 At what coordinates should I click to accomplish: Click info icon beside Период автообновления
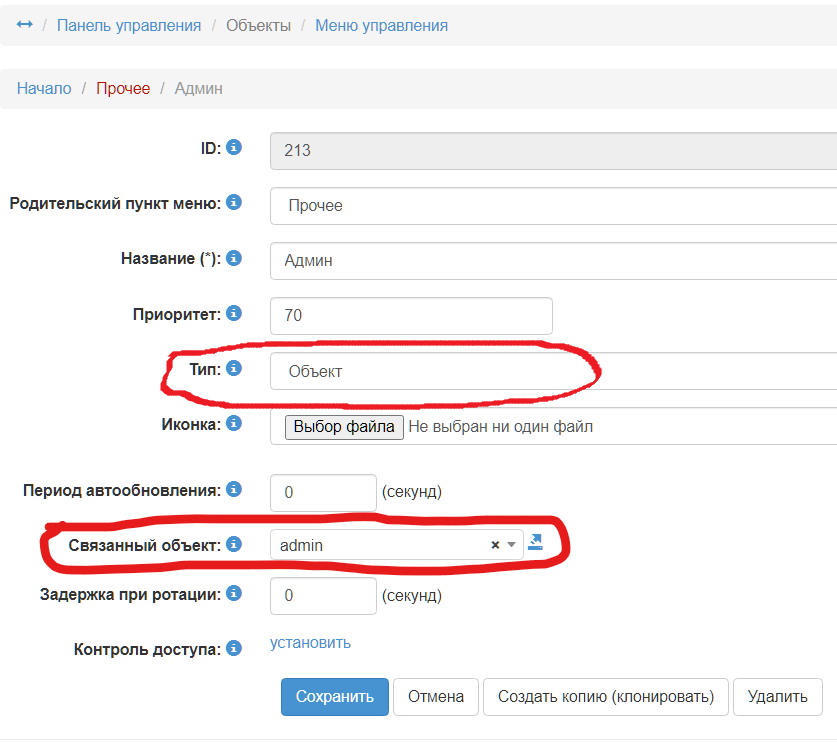point(234,490)
